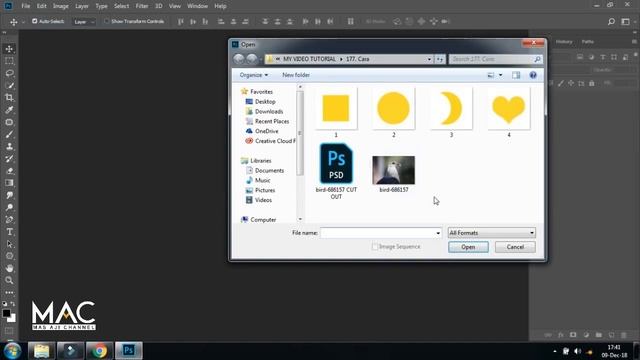
Task: Select the Hand tool
Action: 9,268
